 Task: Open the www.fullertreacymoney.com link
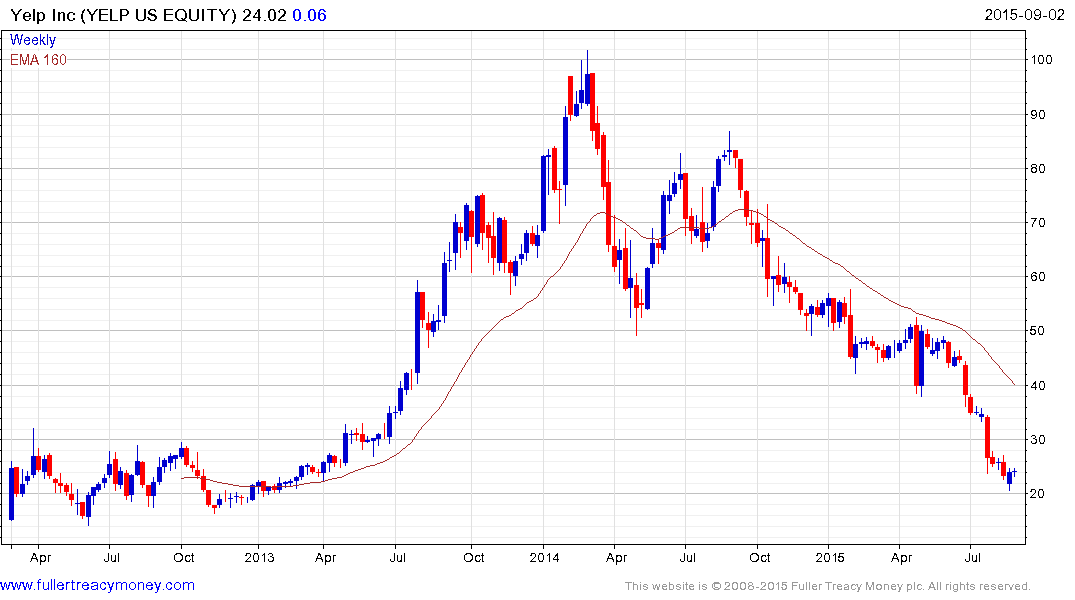[97, 585]
